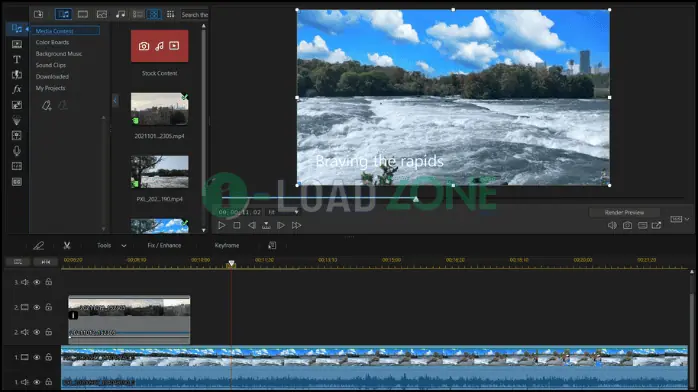Open the red Stock Content tile
This screenshot has height=392, width=698.
click(159, 46)
